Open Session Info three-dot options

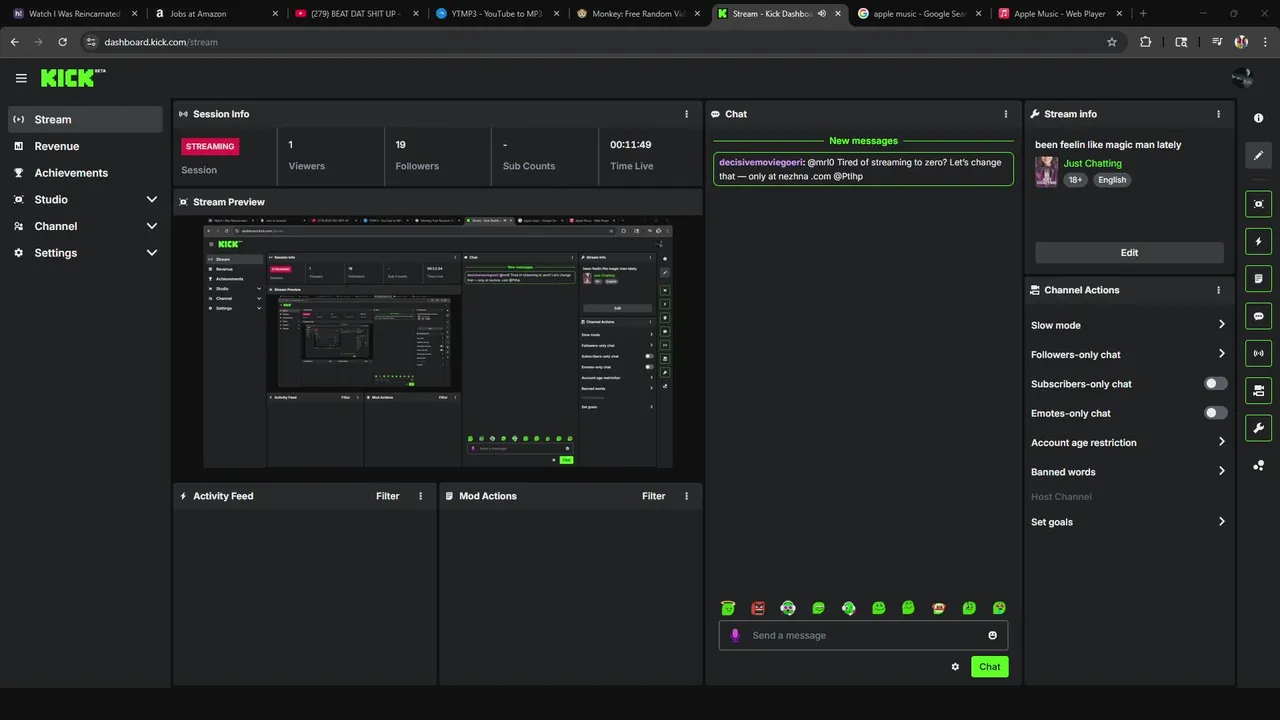pos(686,114)
